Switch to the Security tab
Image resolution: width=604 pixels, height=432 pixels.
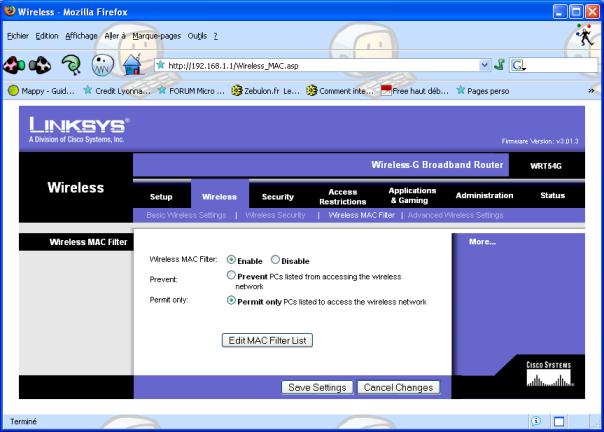click(278, 197)
